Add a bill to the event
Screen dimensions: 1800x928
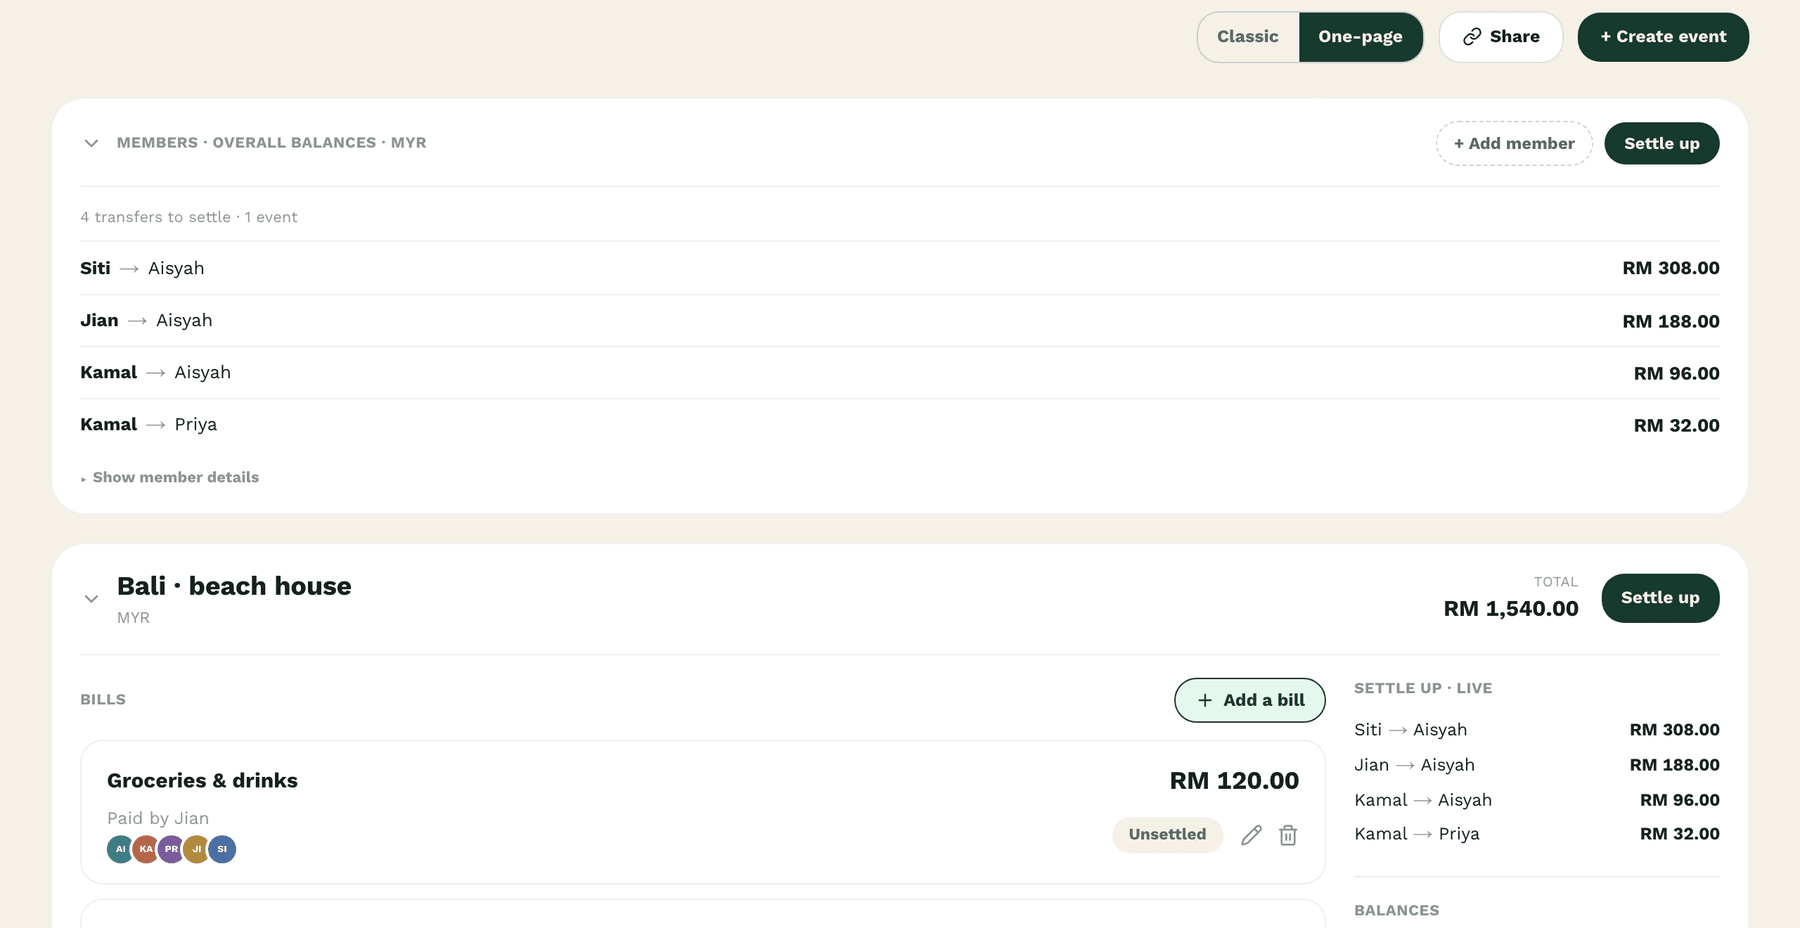click(x=1250, y=700)
